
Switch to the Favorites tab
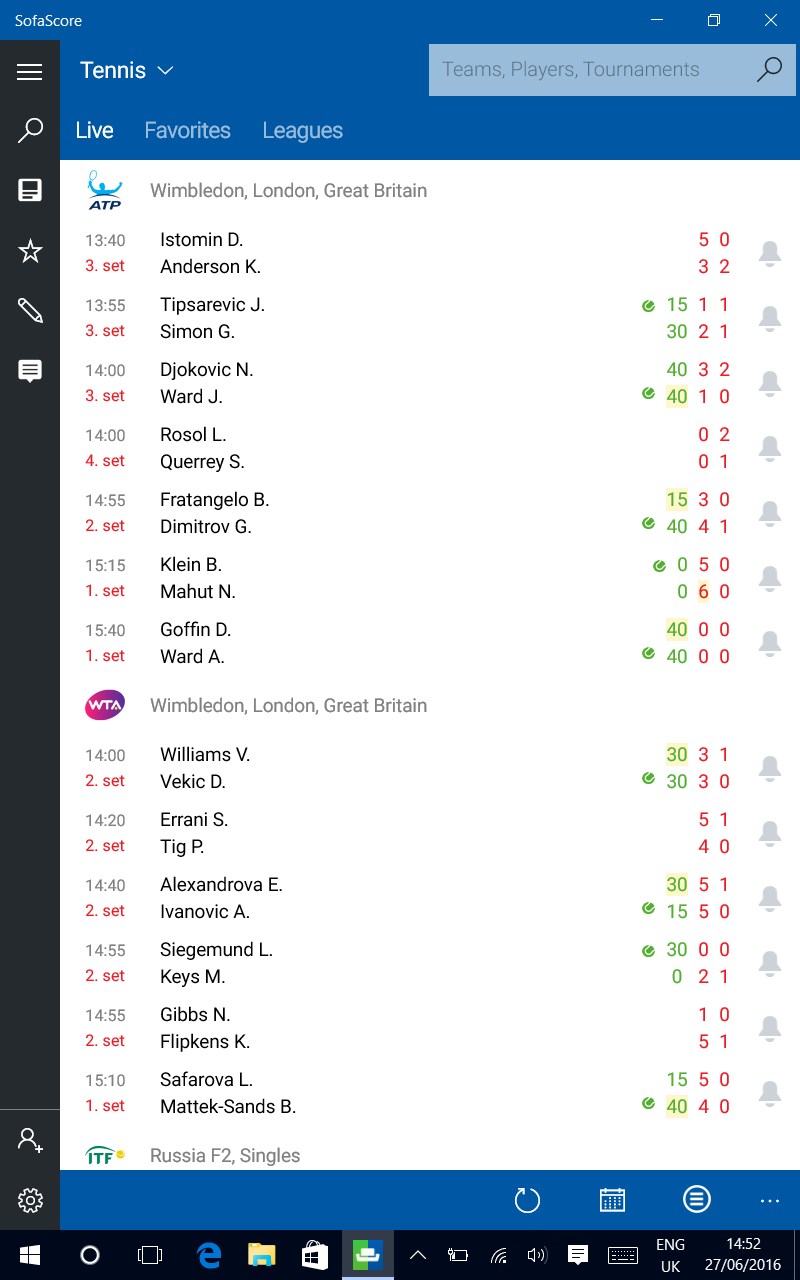pos(187,130)
